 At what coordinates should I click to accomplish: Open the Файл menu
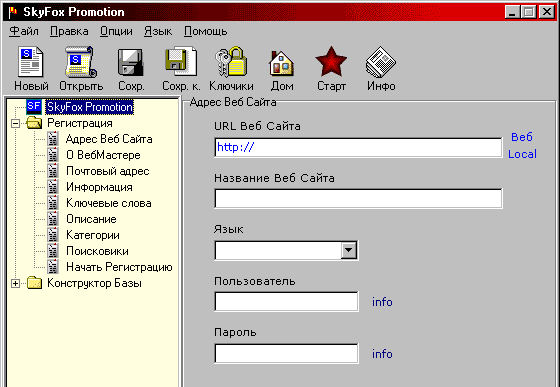pos(24,31)
